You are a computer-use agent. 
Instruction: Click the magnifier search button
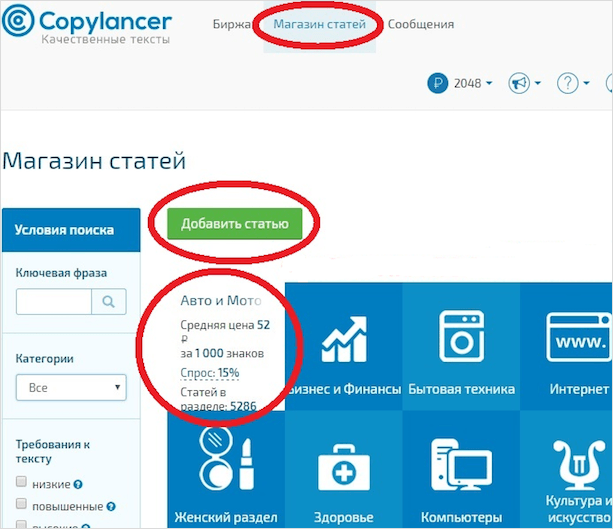pos(109,301)
